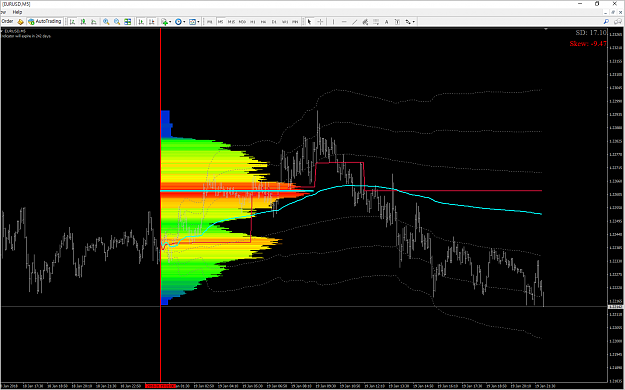The width and height of the screenshot is (625, 390).
Task: Click the Periods clock icon
Action: coord(178,22)
